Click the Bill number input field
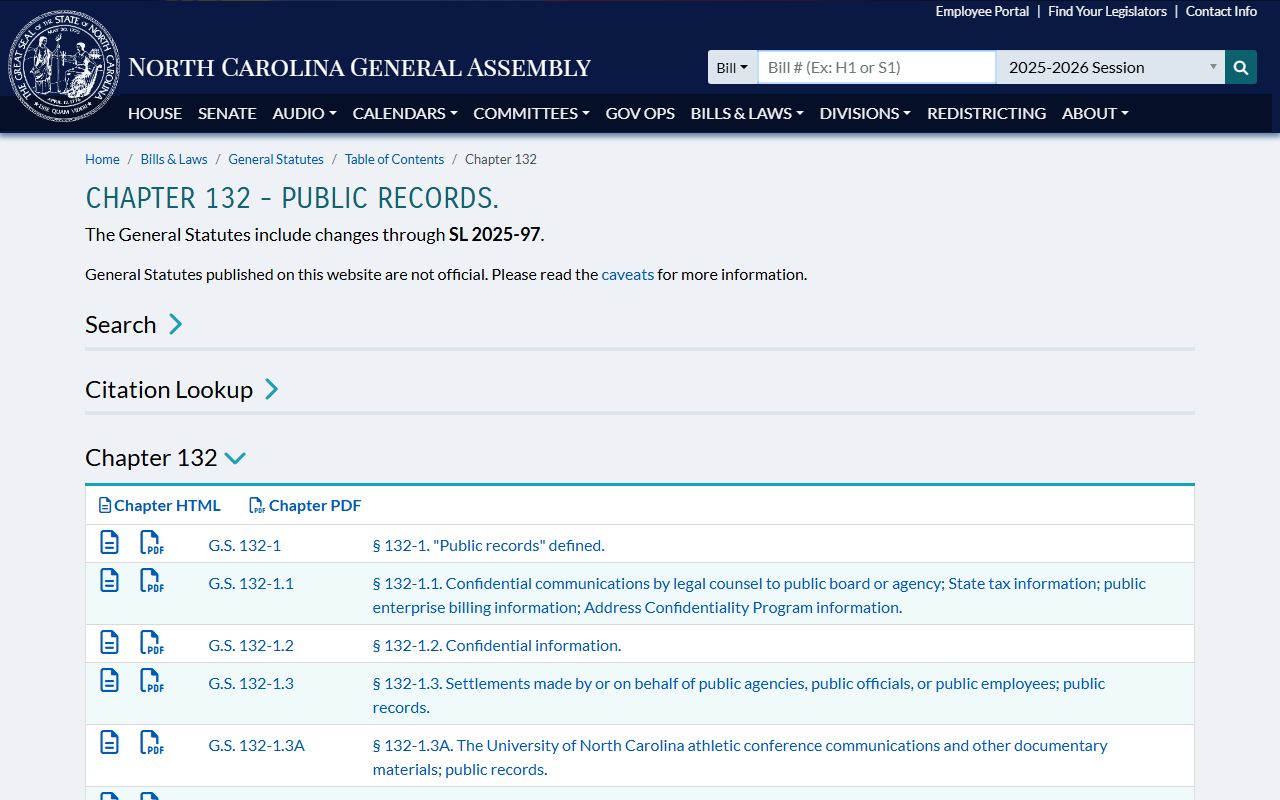The image size is (1280, 800). click(877, 67)
